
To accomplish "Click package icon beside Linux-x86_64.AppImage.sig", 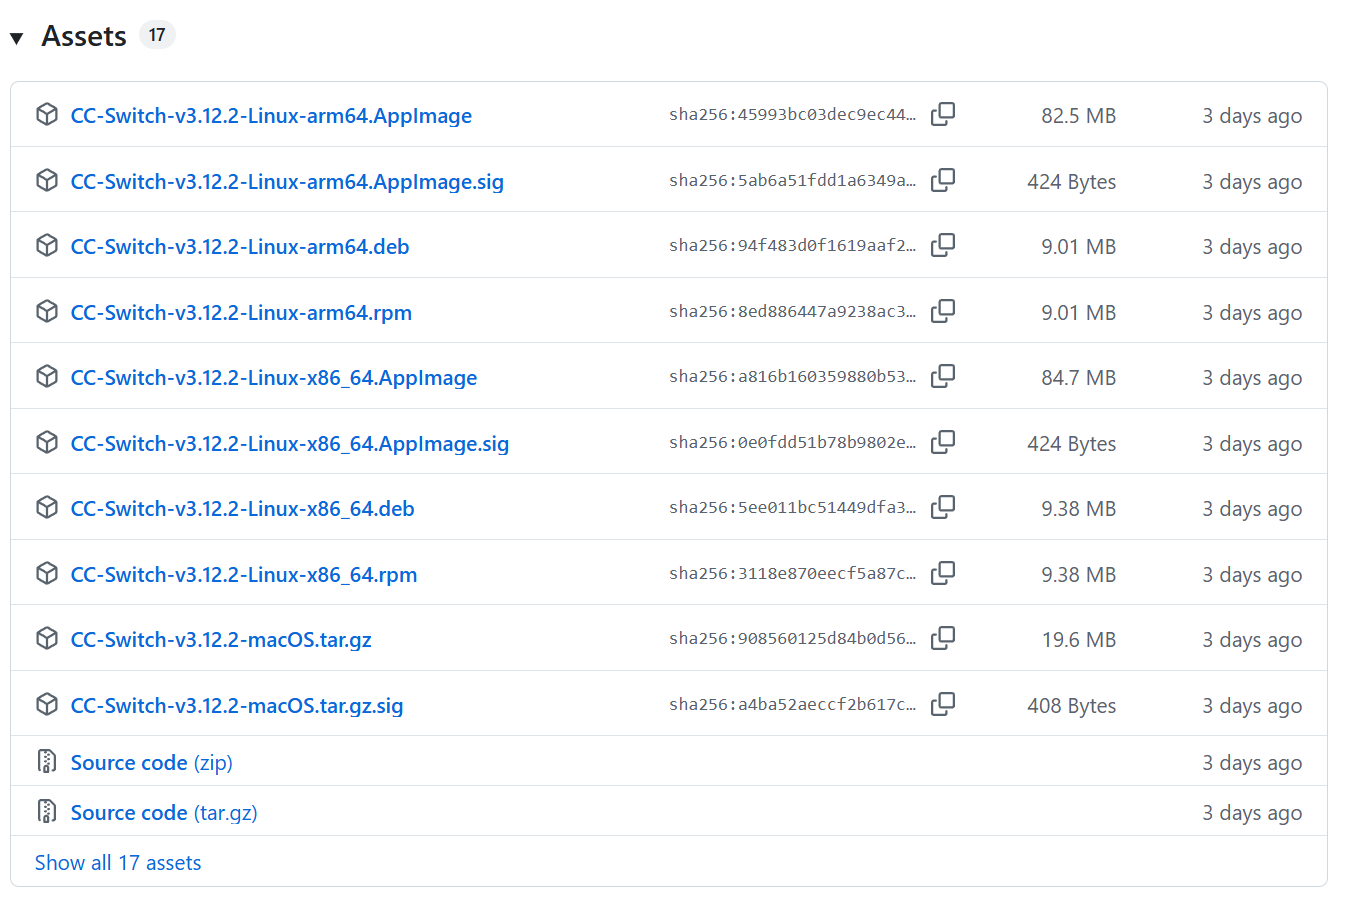I will [x=47, y=443].
